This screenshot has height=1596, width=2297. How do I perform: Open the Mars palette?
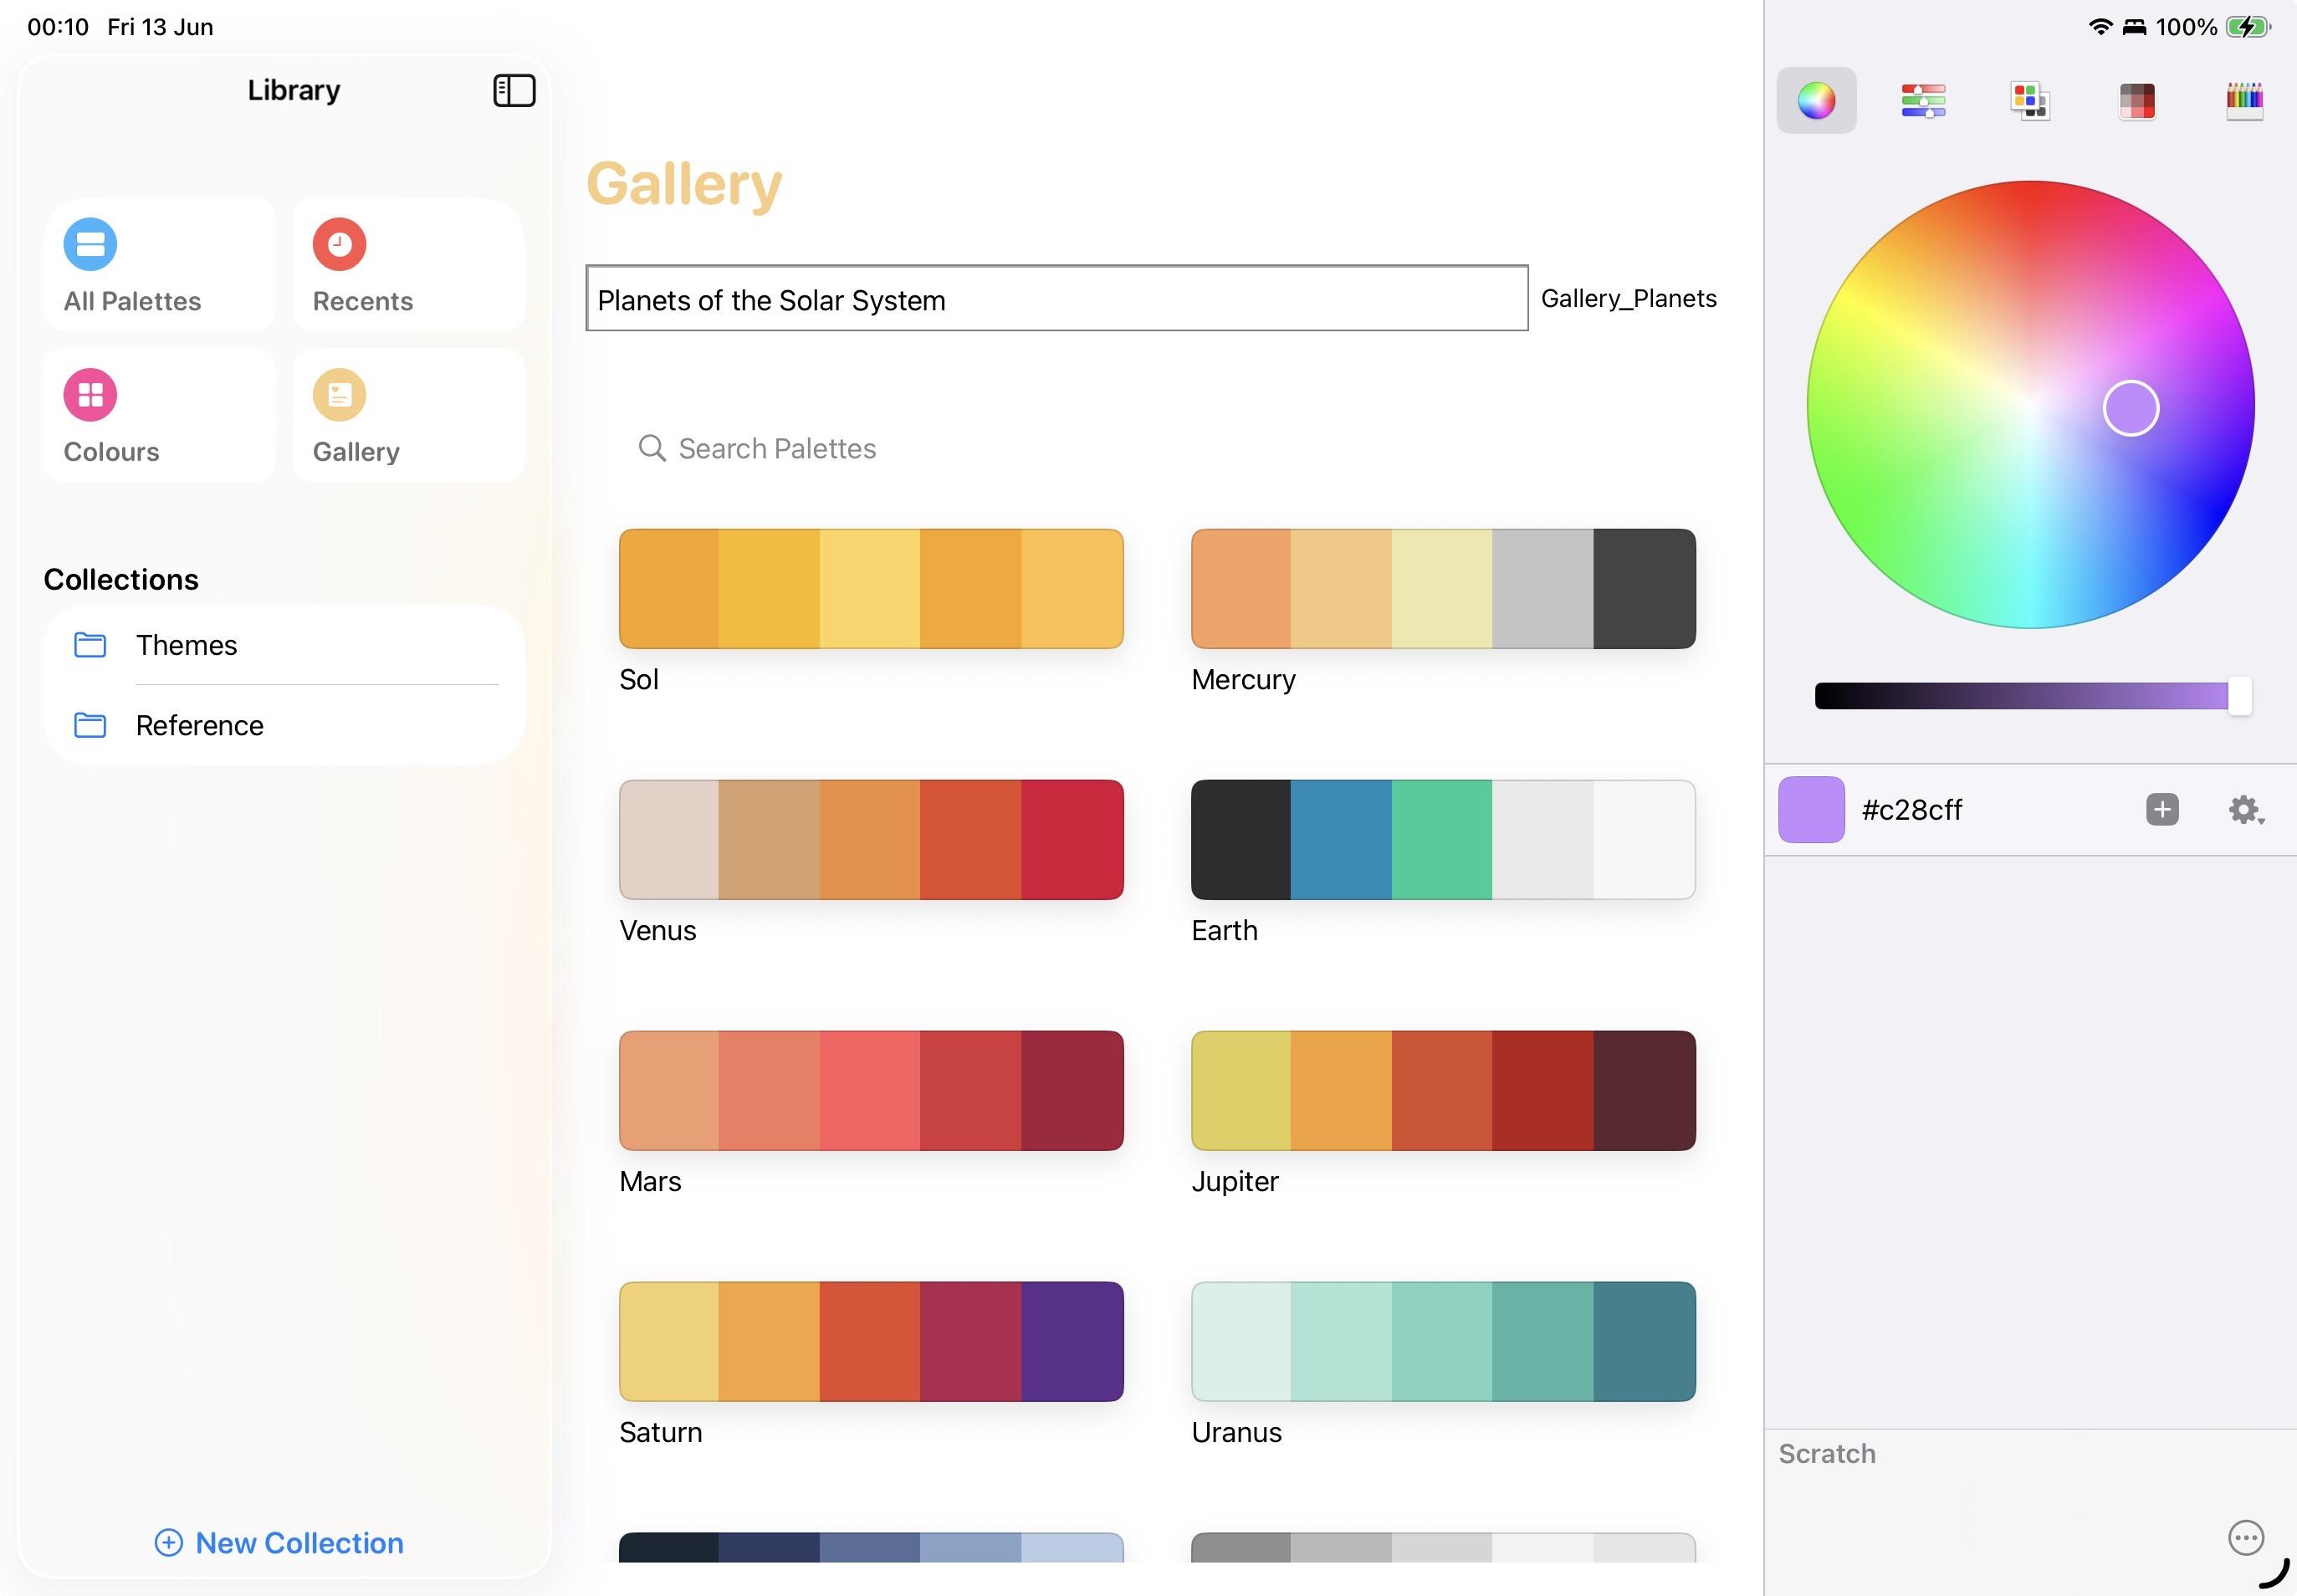pos(871,1091)
